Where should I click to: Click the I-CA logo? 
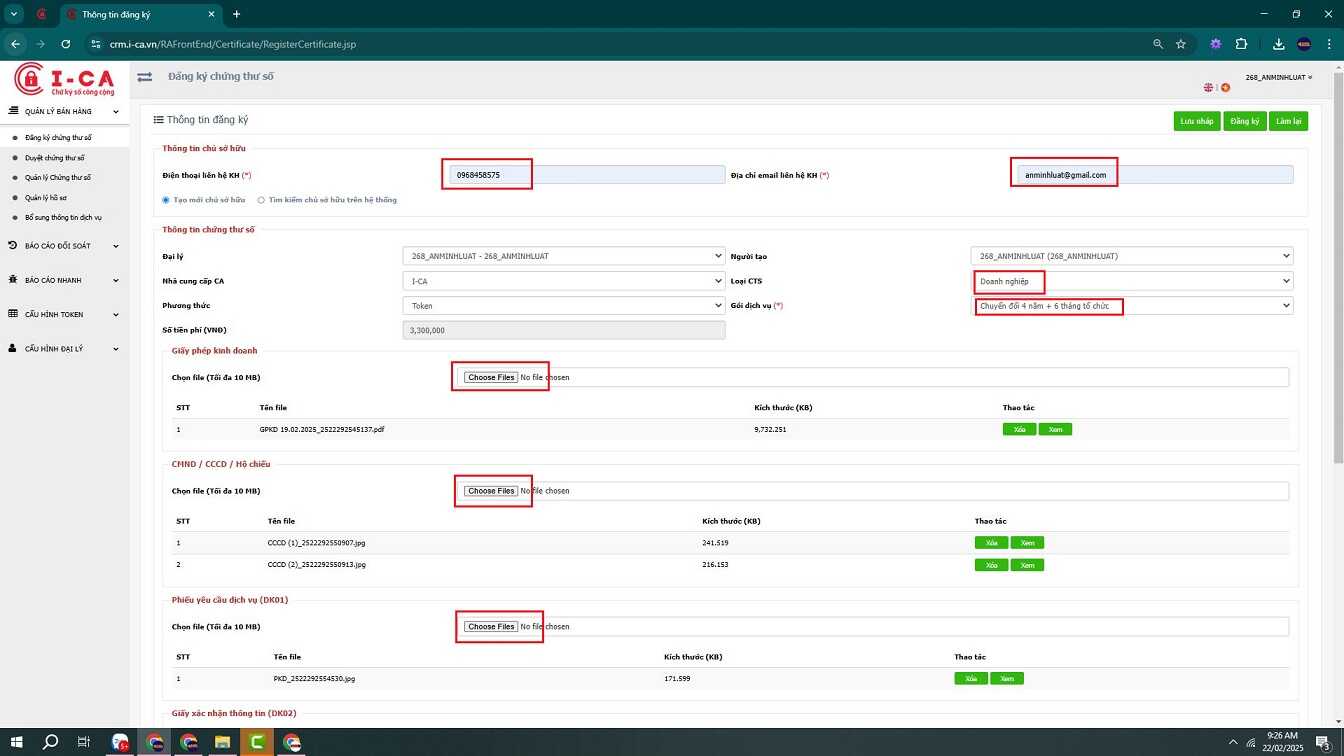pos(65,79)
